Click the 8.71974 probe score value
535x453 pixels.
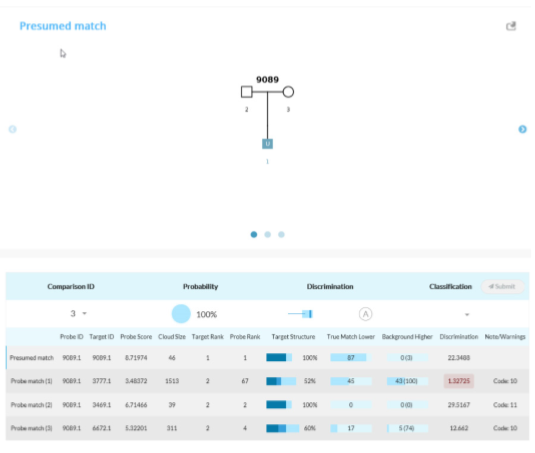(136, 357)
